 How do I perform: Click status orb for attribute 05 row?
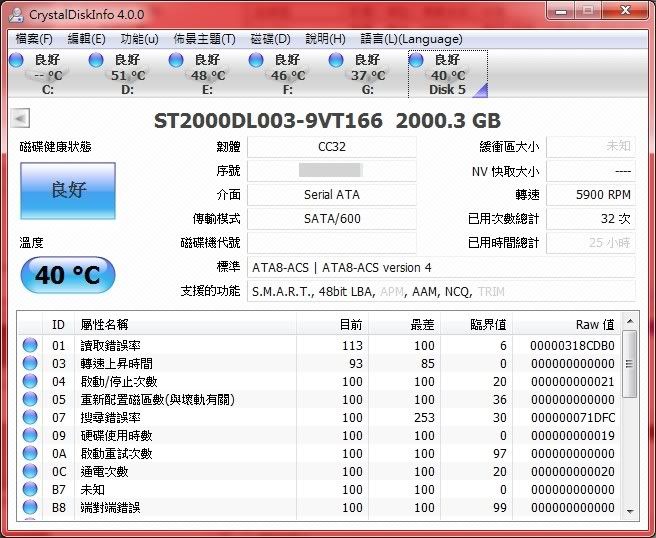(30, 400)
